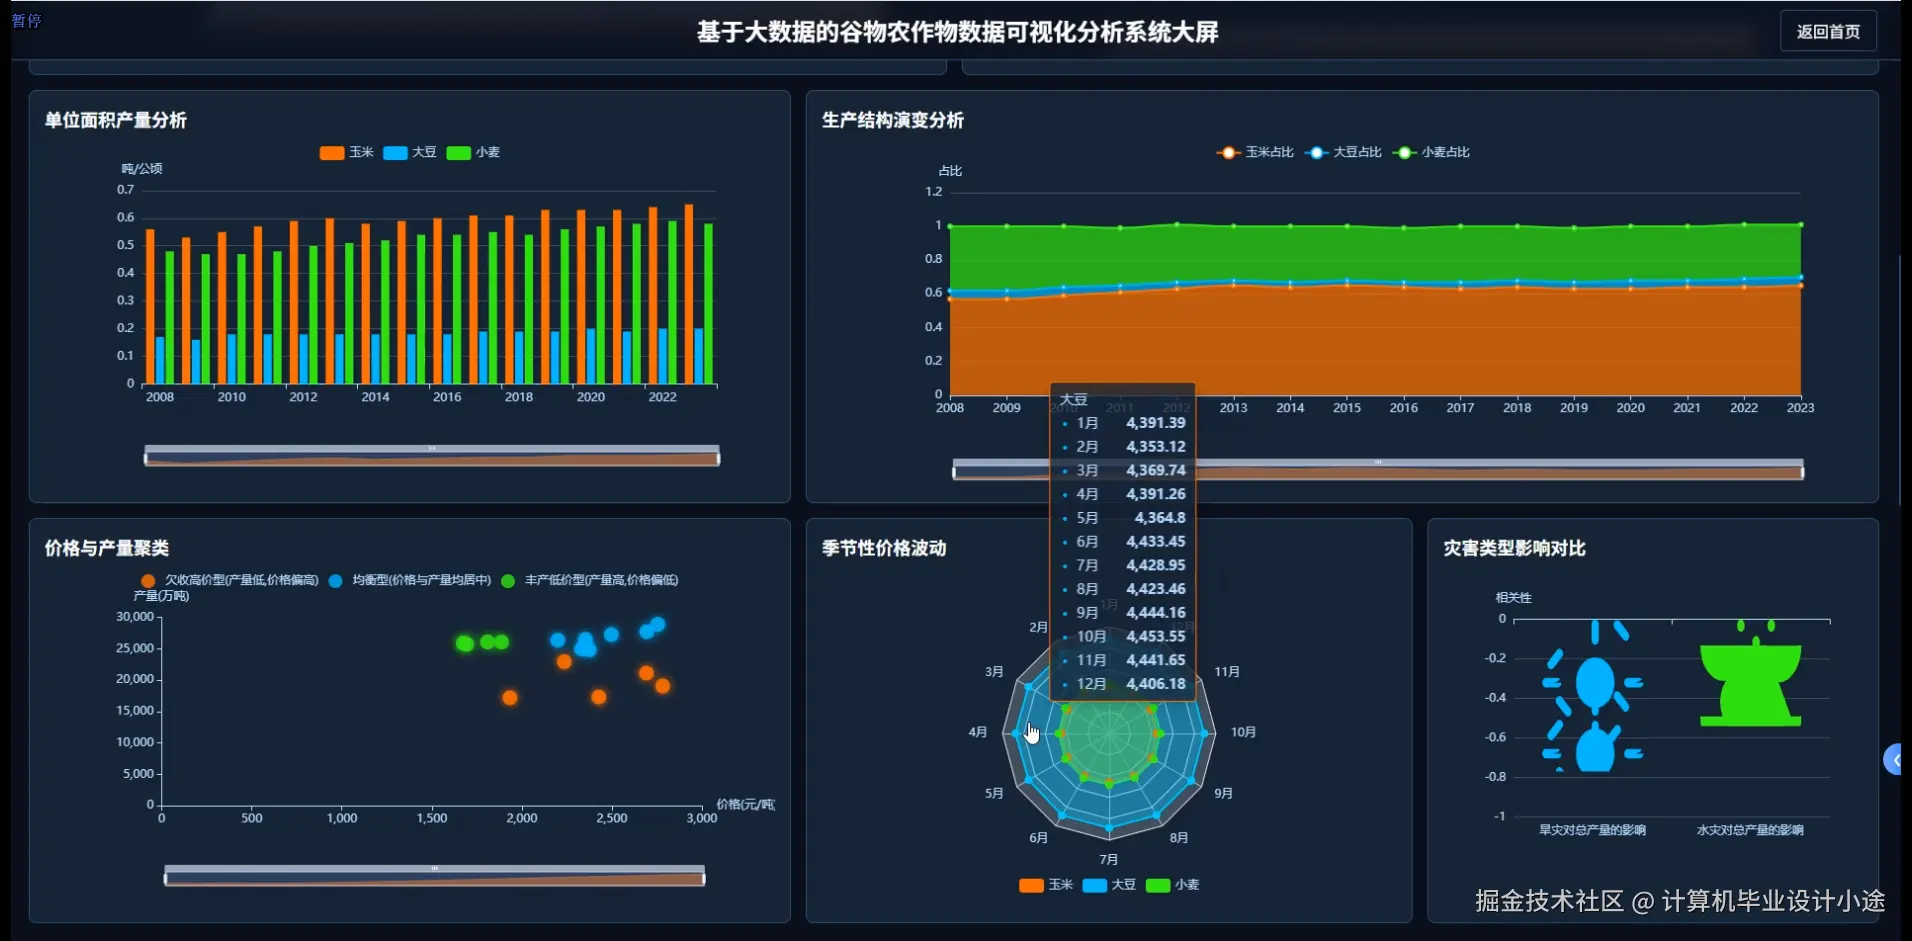
Task: Click the zoom bar below the 价格与产量聚类 scatter chart
Action: [x=434, y=875]
